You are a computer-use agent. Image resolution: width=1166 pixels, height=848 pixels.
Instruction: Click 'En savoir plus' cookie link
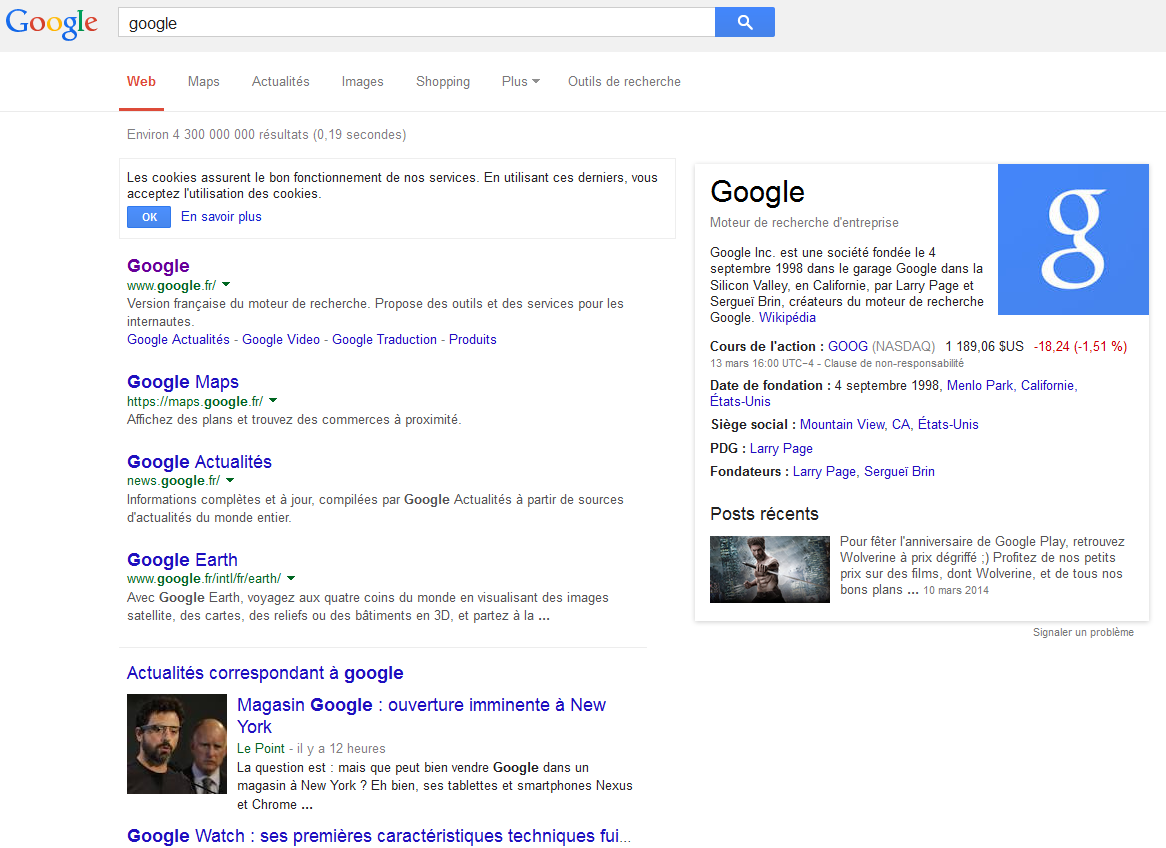(221, 216)
